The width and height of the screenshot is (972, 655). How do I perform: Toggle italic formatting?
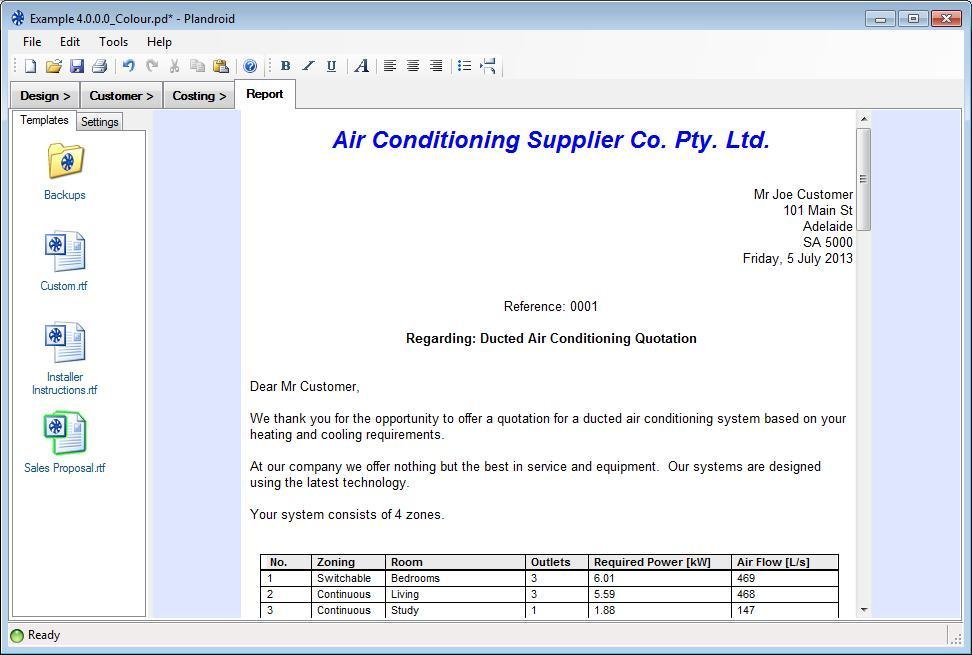308,66
